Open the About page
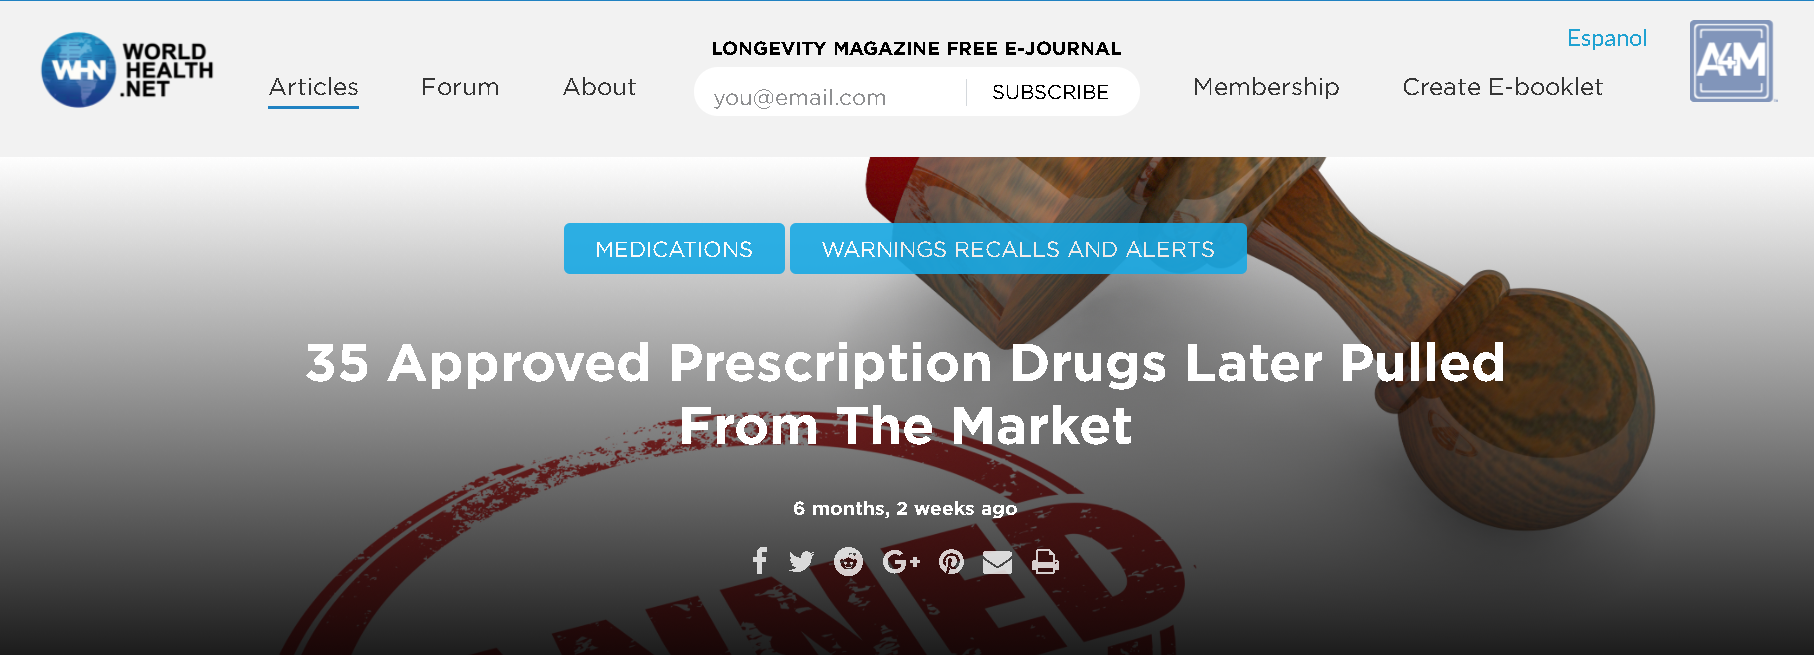 [x=599, y=87]
